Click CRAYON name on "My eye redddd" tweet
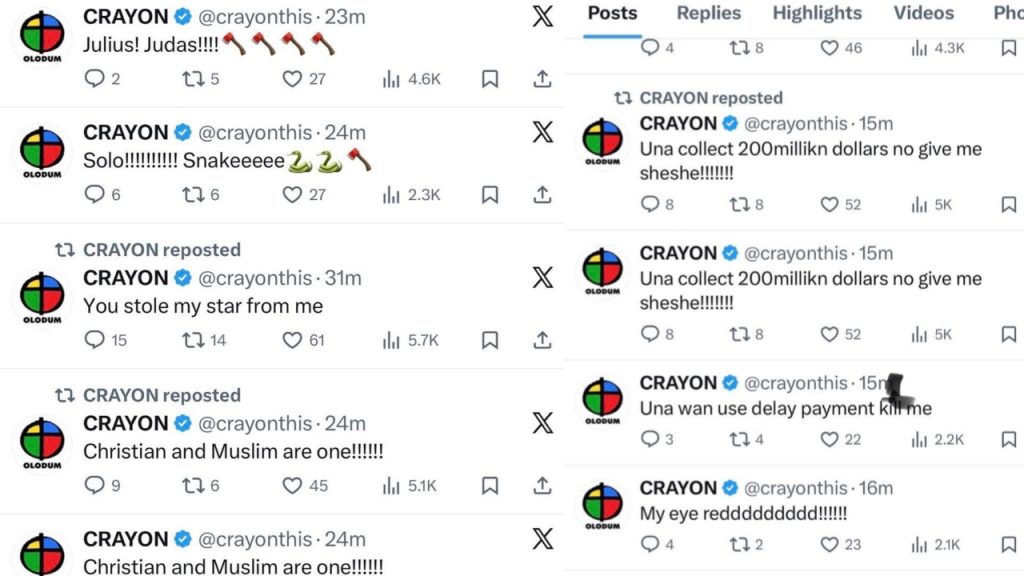This screenshot has height=576, width=1024. 678,488
